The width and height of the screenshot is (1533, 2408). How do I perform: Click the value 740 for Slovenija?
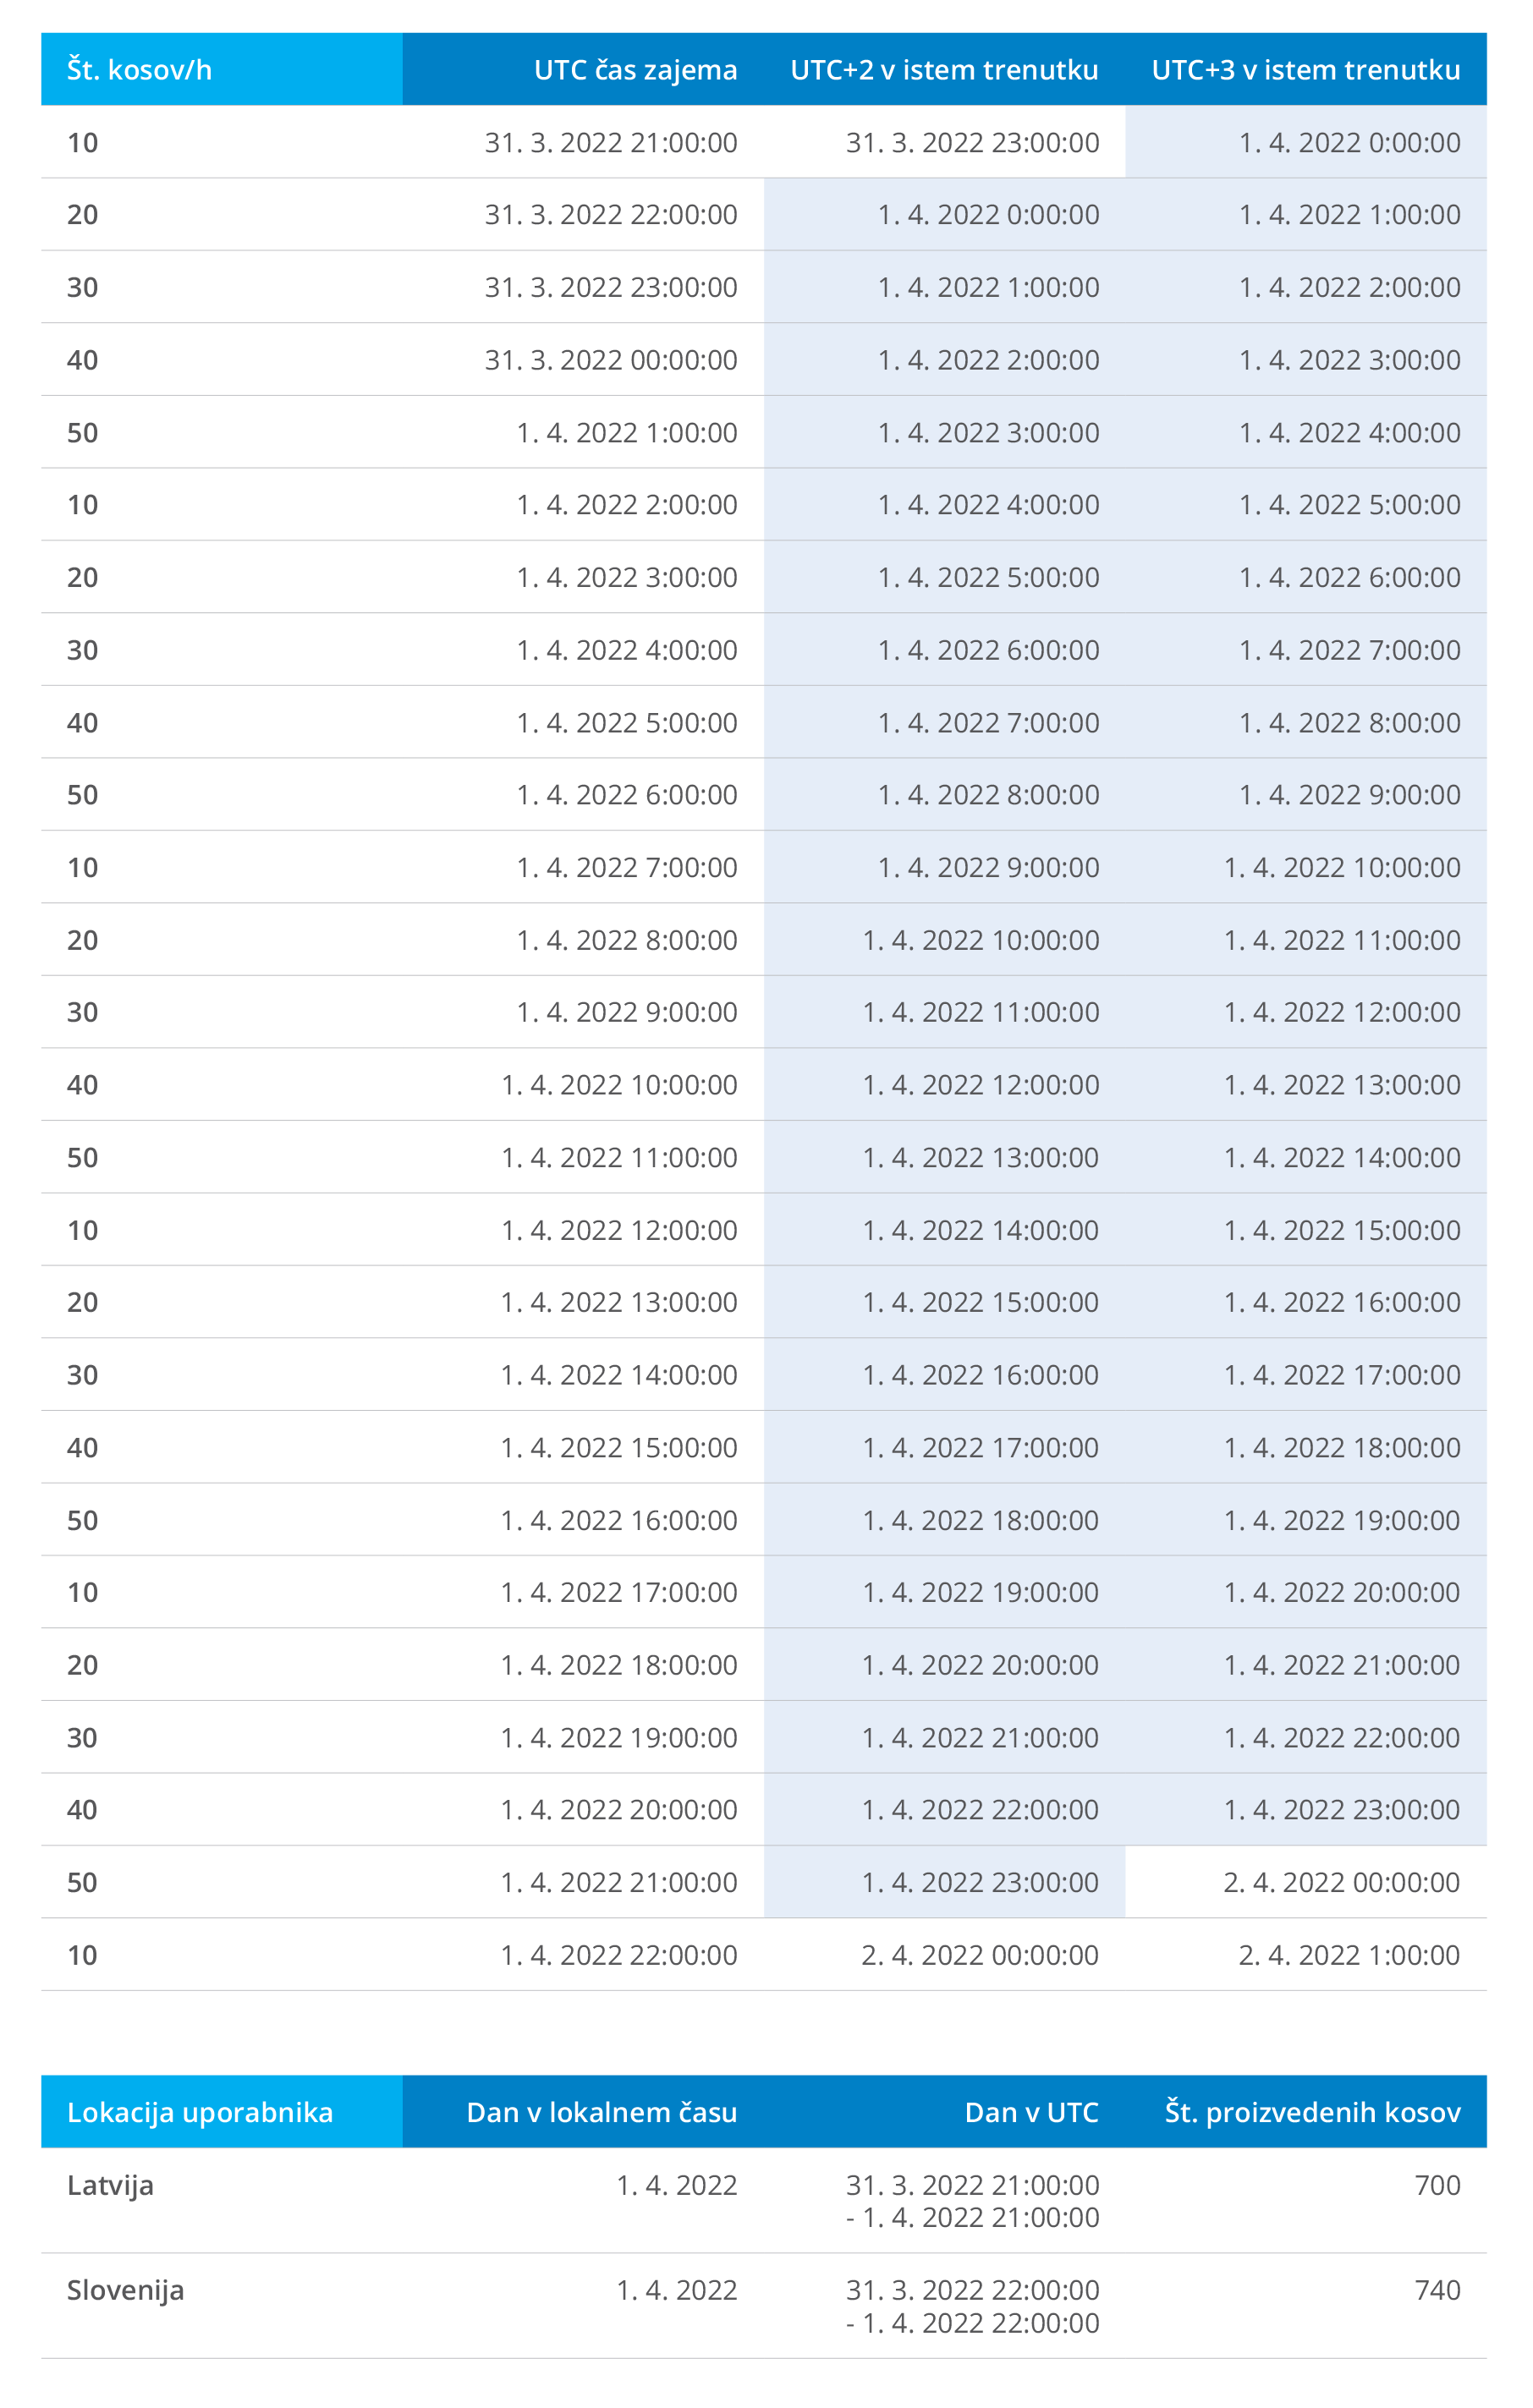pos(1437,2290)
